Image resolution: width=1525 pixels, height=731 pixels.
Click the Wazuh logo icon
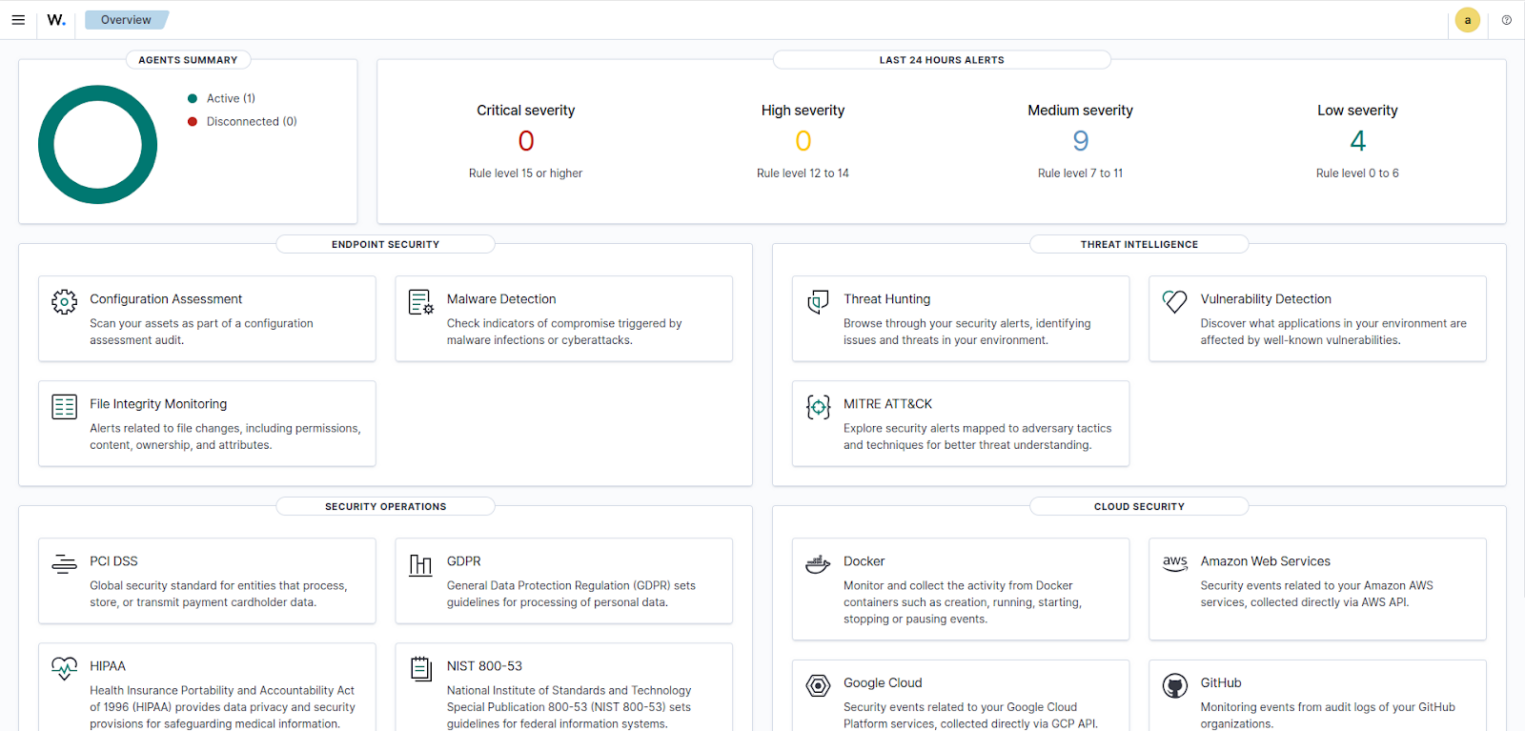56,20
